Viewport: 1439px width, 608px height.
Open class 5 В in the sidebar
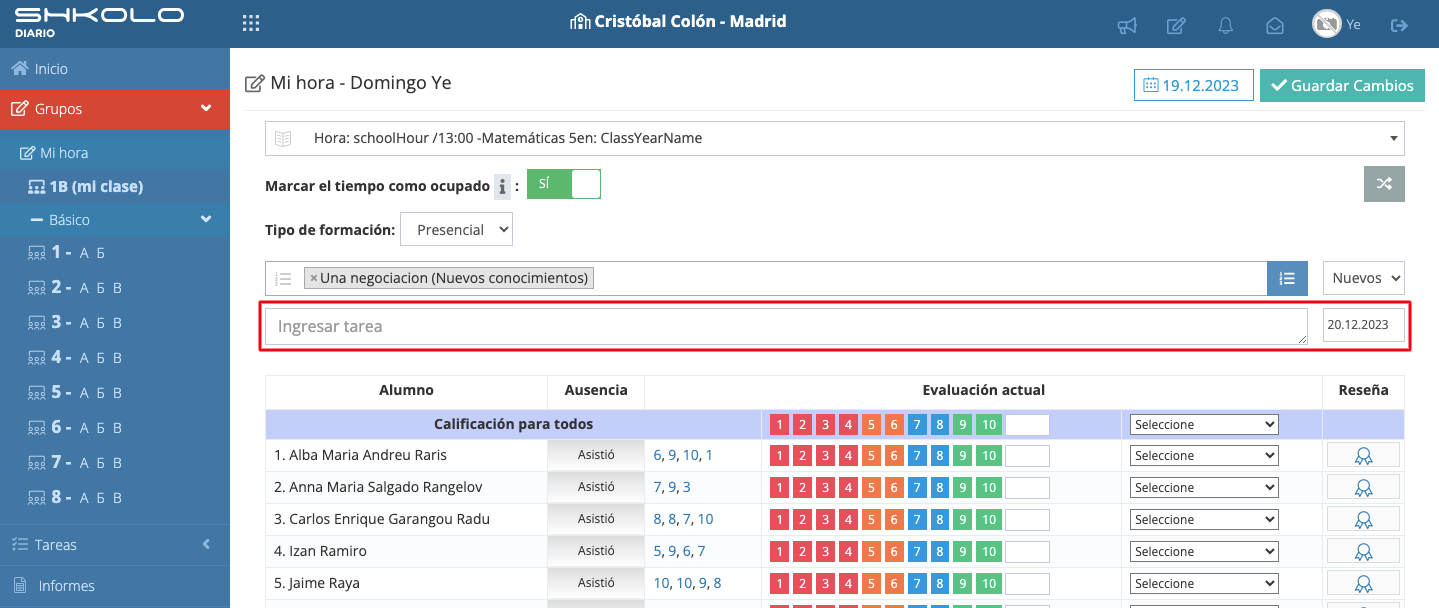pos(117,393)
